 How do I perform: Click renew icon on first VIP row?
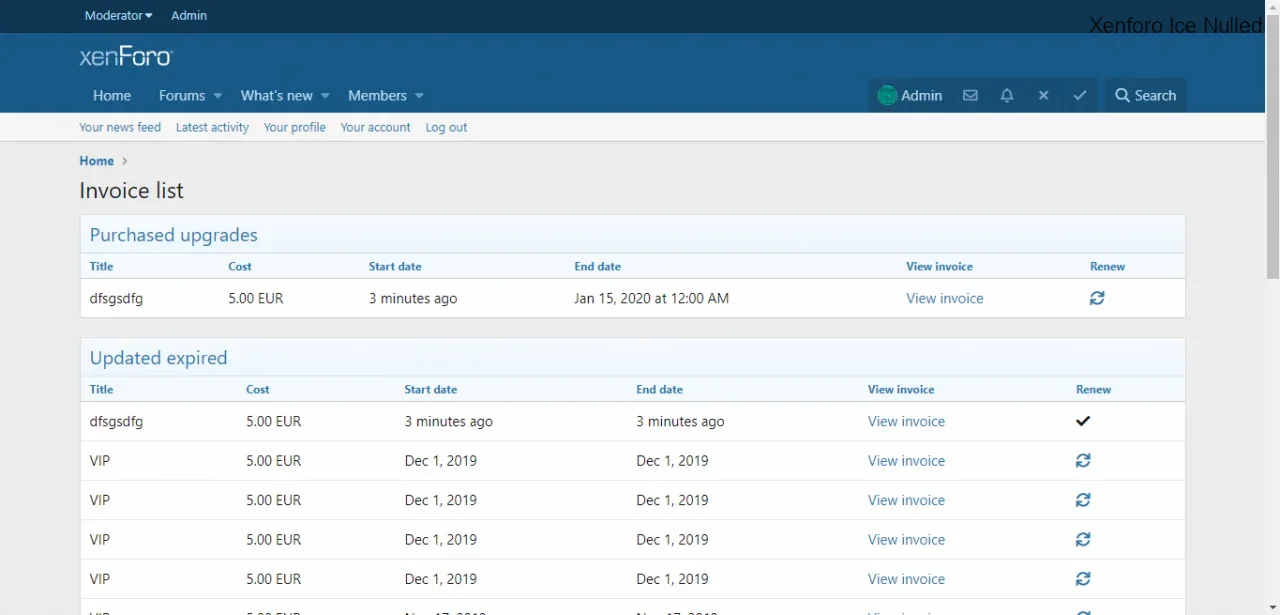coord(1083,461)
